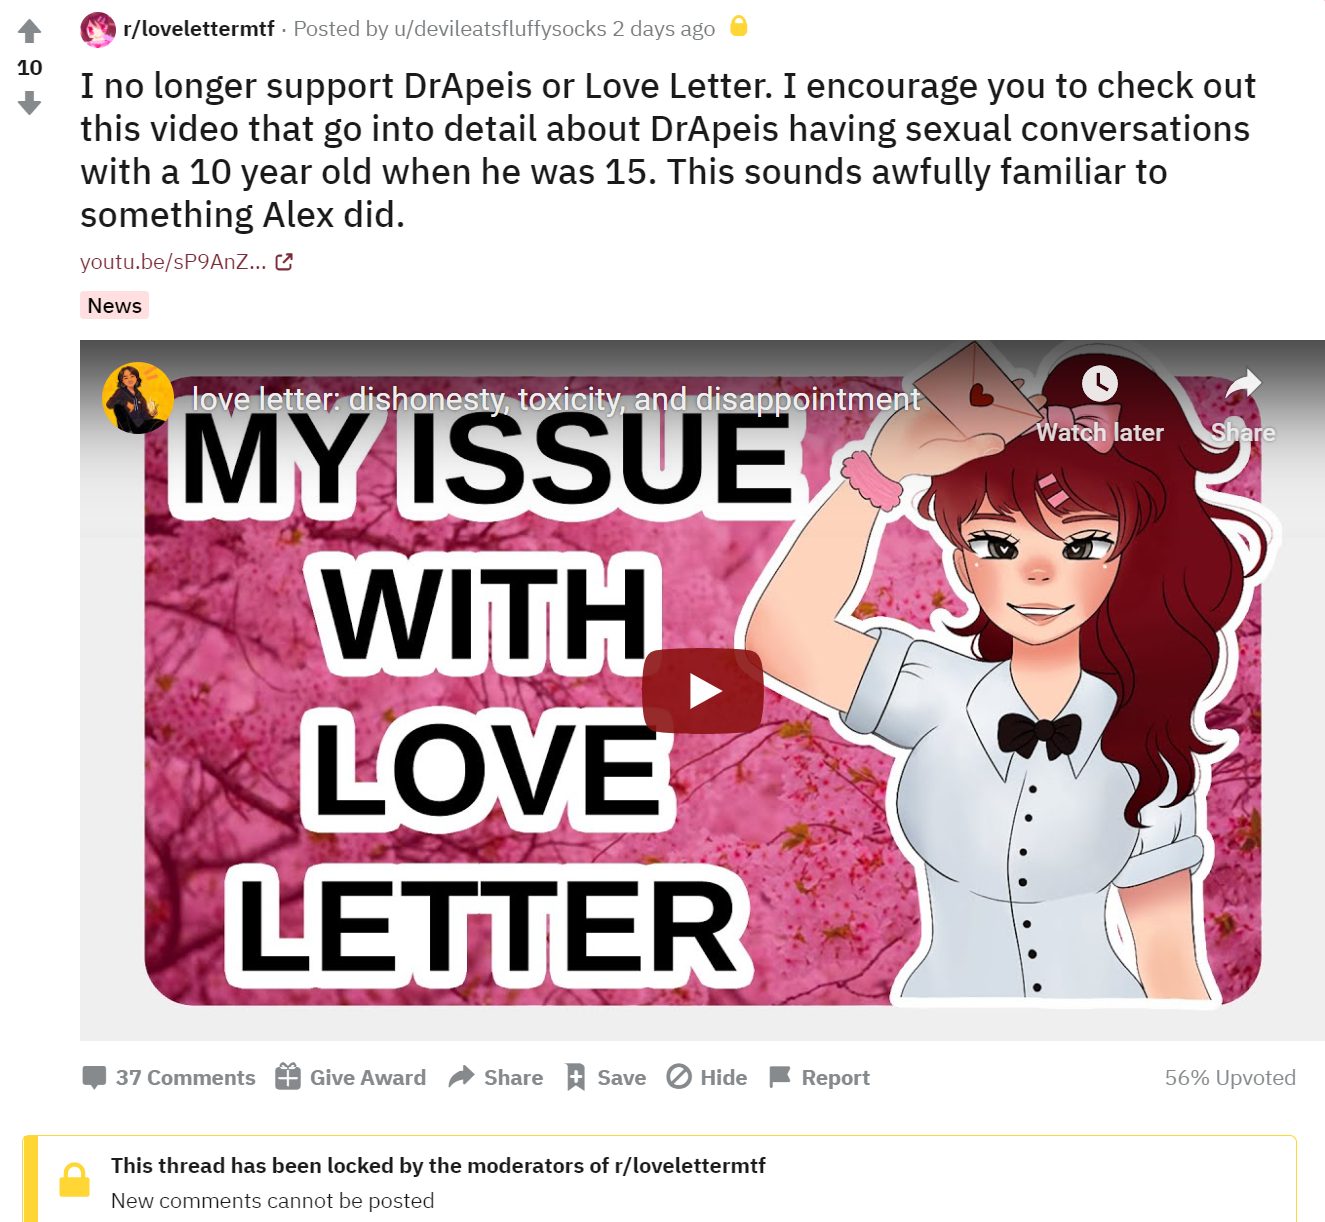The width and height of the screenshot is (1325, 1222).
Task: Open the youtu.be/sP9AnZ... link
Action: pyautogui.click(x=173, y=262)
